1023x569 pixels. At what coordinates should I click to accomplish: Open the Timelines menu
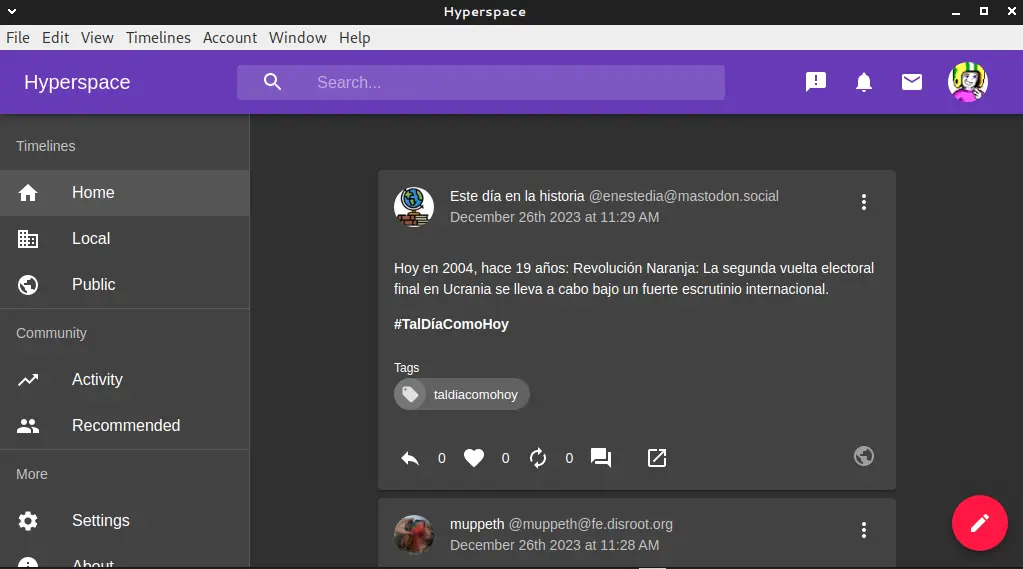(158, 37)
